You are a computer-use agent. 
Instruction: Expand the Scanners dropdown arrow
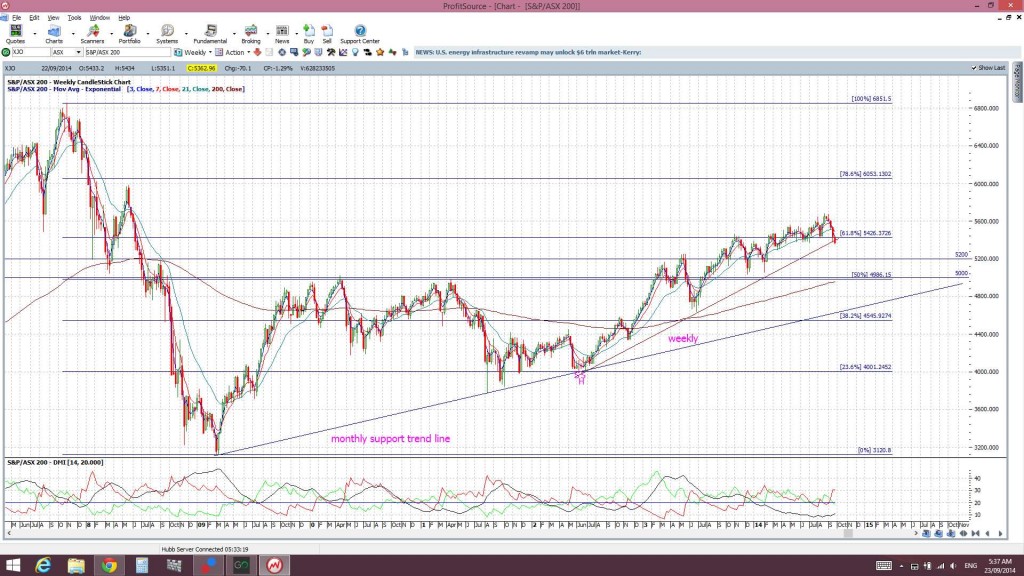(x=111, y=33)
